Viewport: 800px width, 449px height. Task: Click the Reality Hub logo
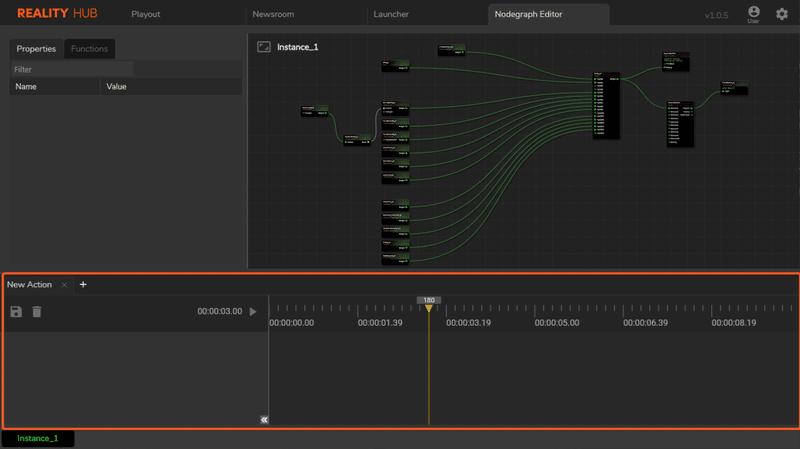click(57, 13)
